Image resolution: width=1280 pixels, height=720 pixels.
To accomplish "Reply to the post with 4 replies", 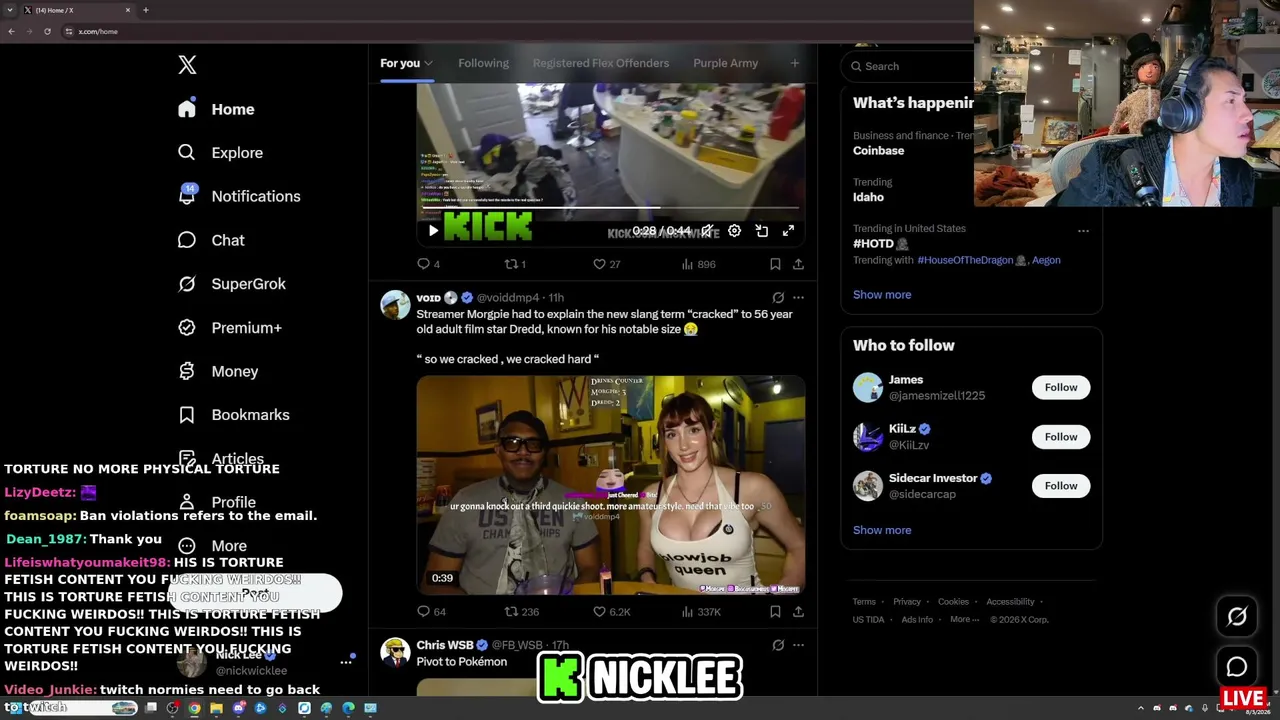I will 428,264.
